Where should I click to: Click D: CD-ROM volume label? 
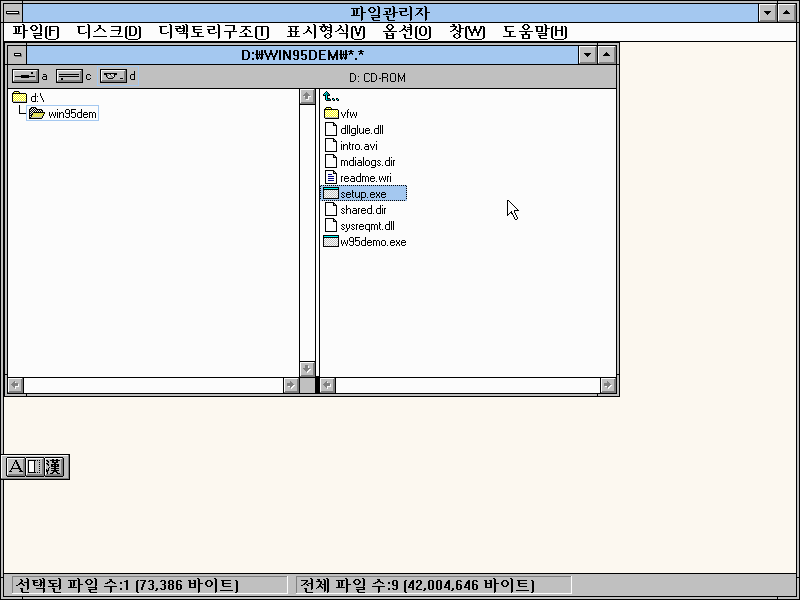tap(378, 78)
